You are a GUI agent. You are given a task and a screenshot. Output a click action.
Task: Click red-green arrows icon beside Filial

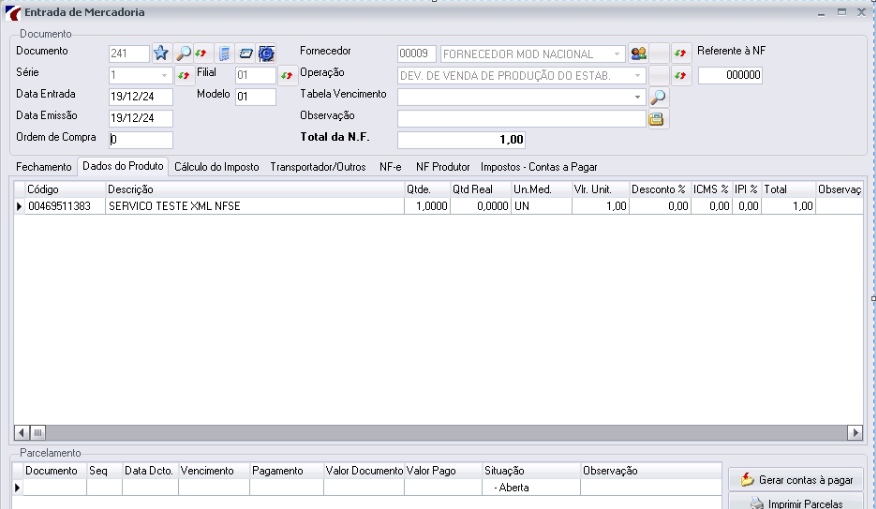287,75
